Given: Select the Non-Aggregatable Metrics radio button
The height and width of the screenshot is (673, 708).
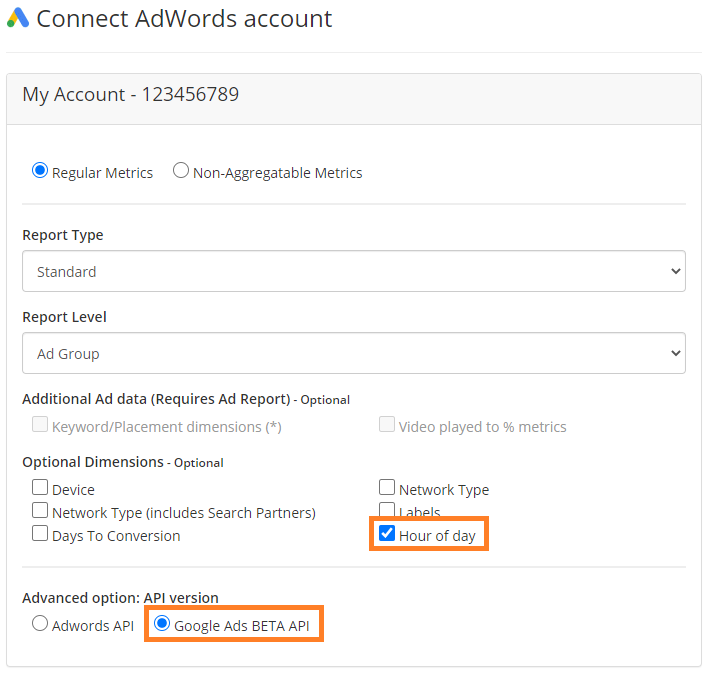Looking at the screenshot, I should pyautogui.click(x=181, y=170).
